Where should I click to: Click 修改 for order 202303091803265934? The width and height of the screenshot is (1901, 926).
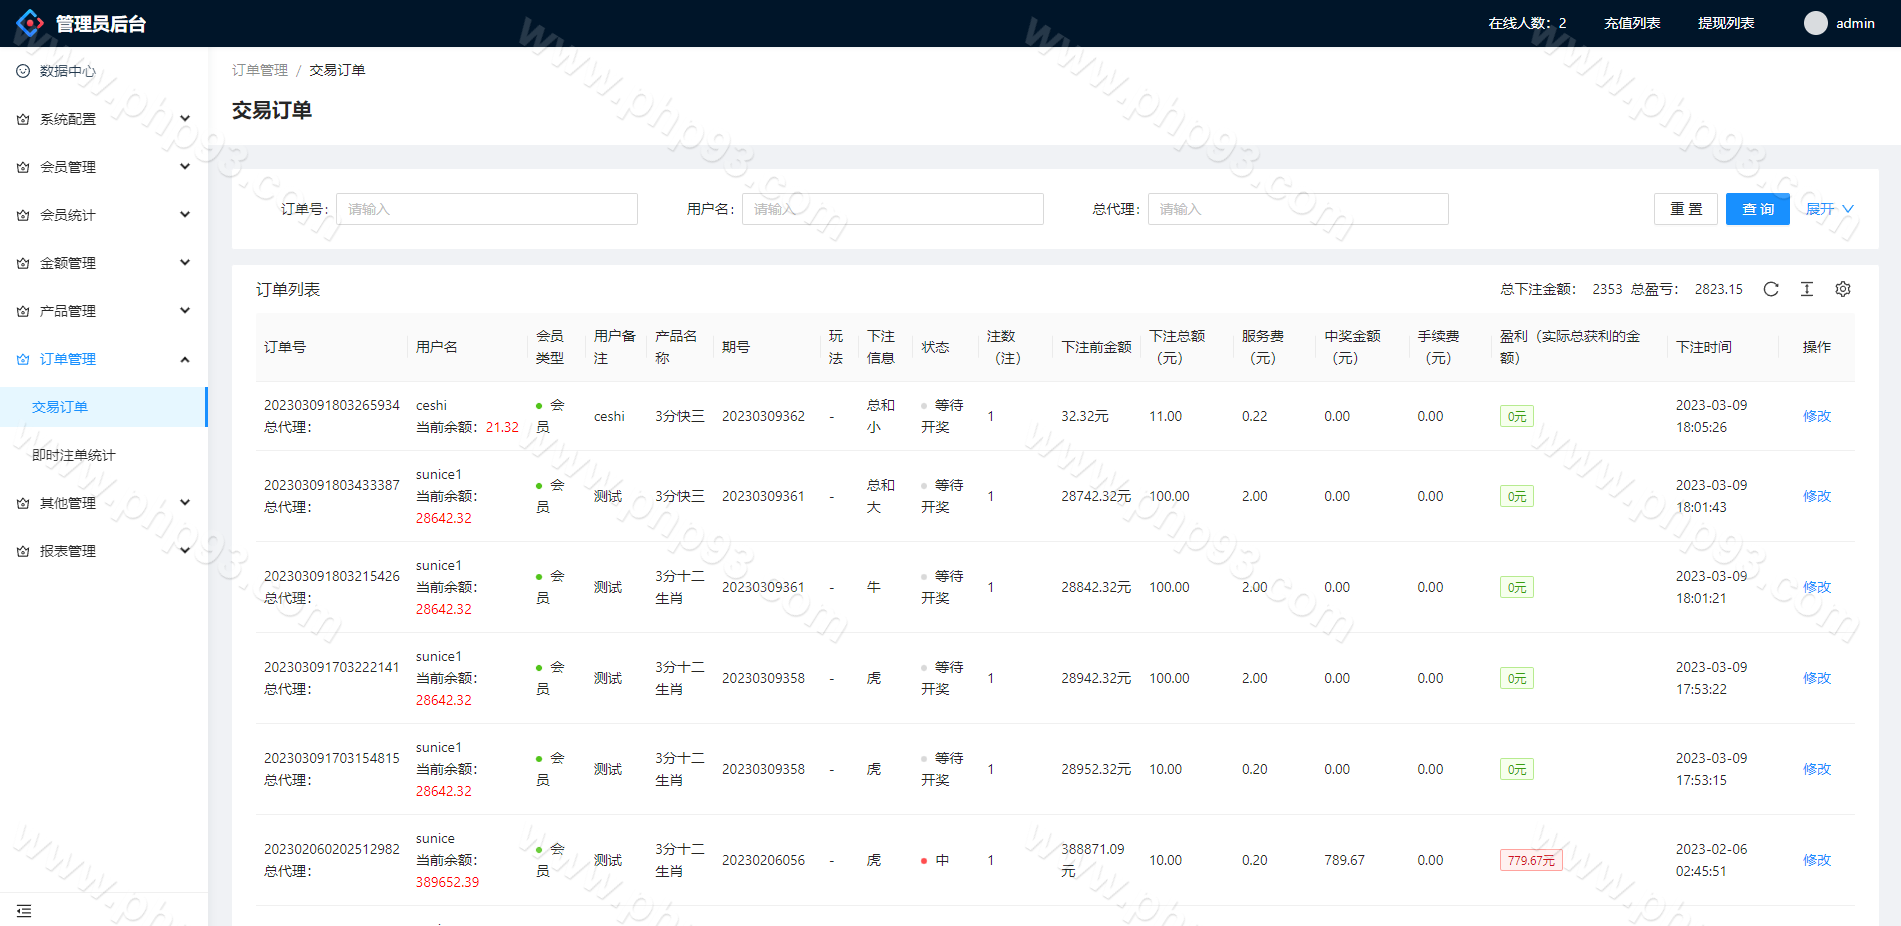pyautogui.click(x=1816, y=416)
